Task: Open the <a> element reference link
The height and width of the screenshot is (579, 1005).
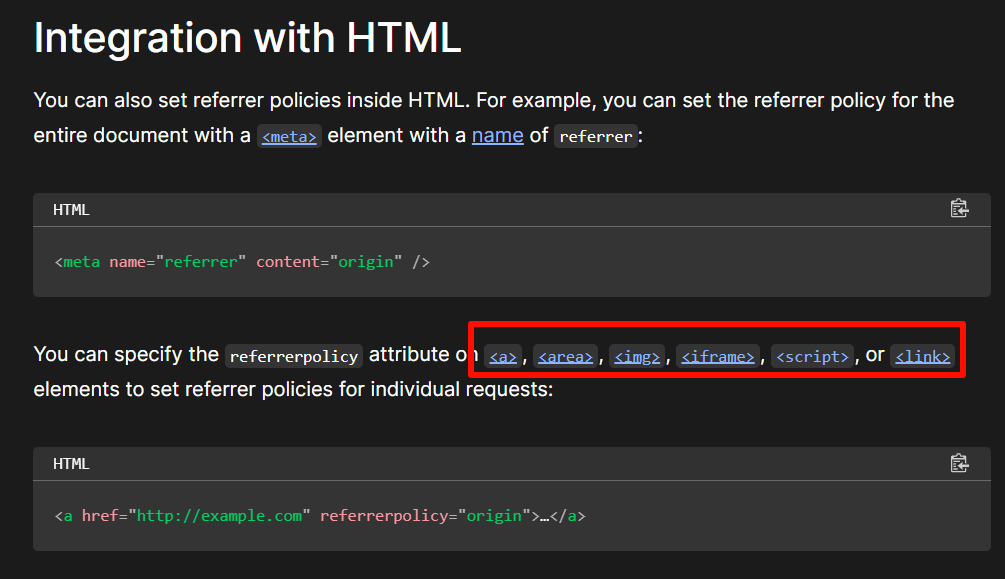Action: coord(503,356)
